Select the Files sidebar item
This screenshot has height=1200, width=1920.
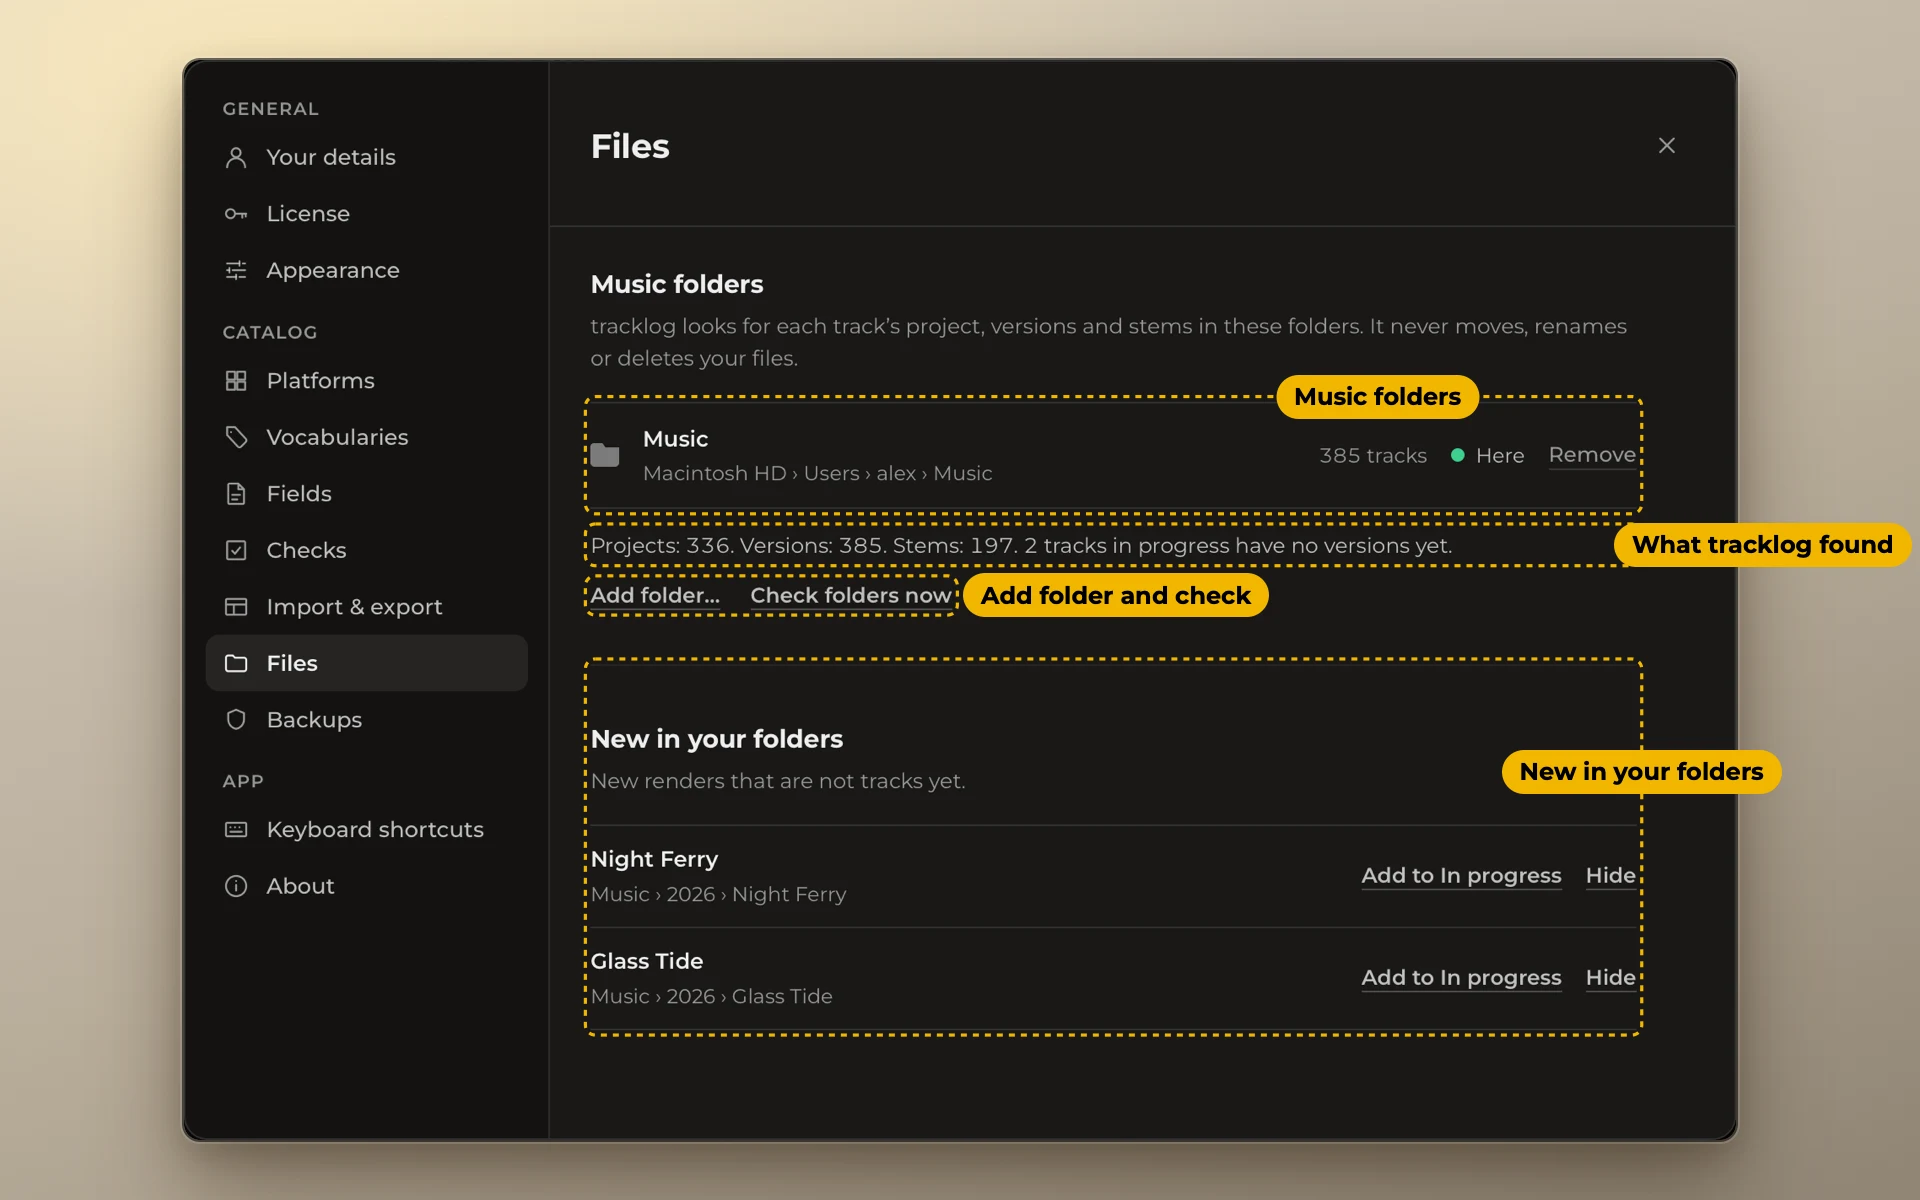coord(366,663)
